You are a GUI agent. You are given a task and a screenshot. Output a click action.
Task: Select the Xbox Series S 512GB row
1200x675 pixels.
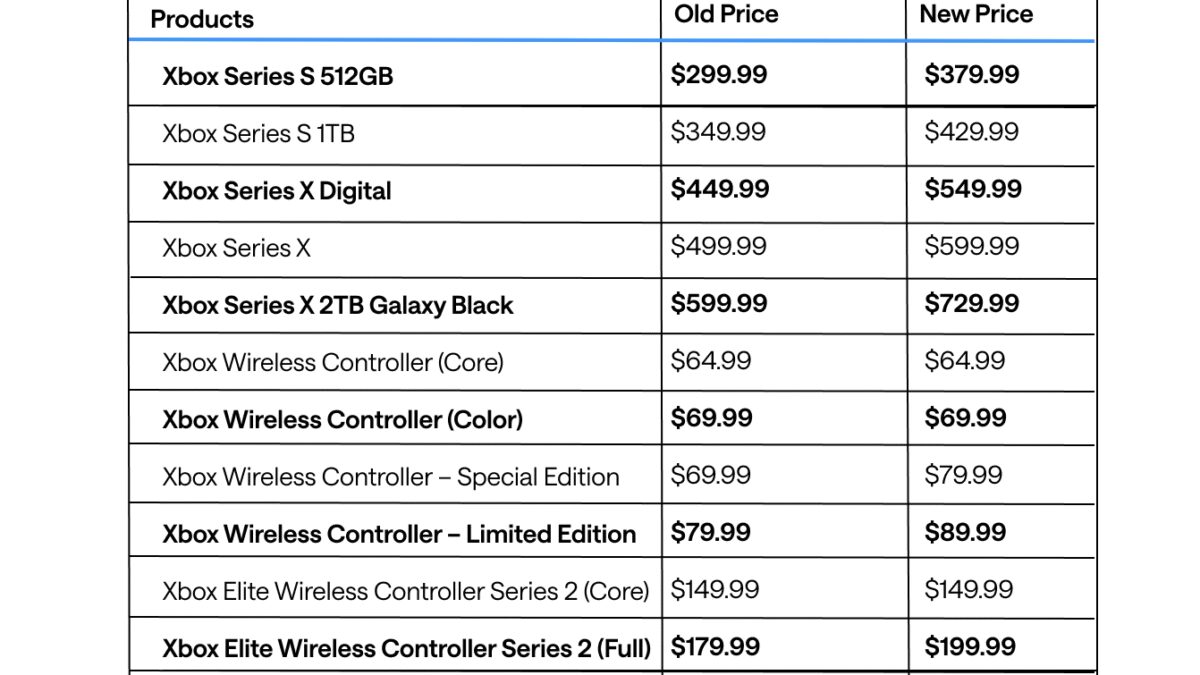pyautogui.click(x=277, y=76)
